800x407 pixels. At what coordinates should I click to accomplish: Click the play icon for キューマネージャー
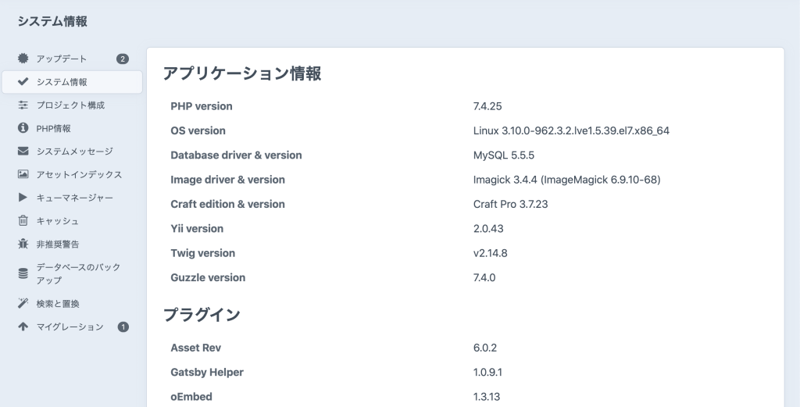pyautogui.click(x=23, y=197)
